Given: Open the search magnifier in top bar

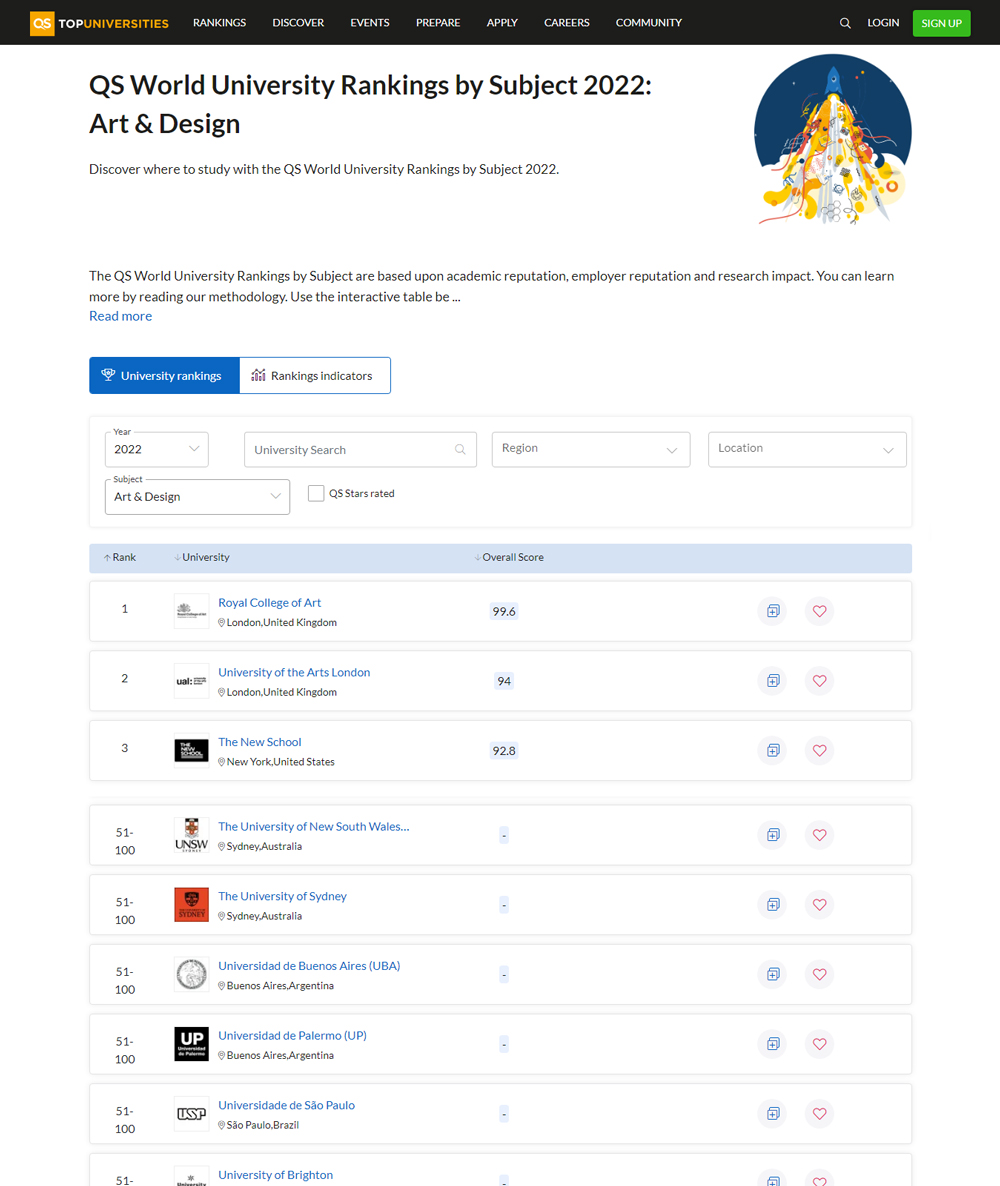Looking at the screenshot, I should click(x=845, y=23).
